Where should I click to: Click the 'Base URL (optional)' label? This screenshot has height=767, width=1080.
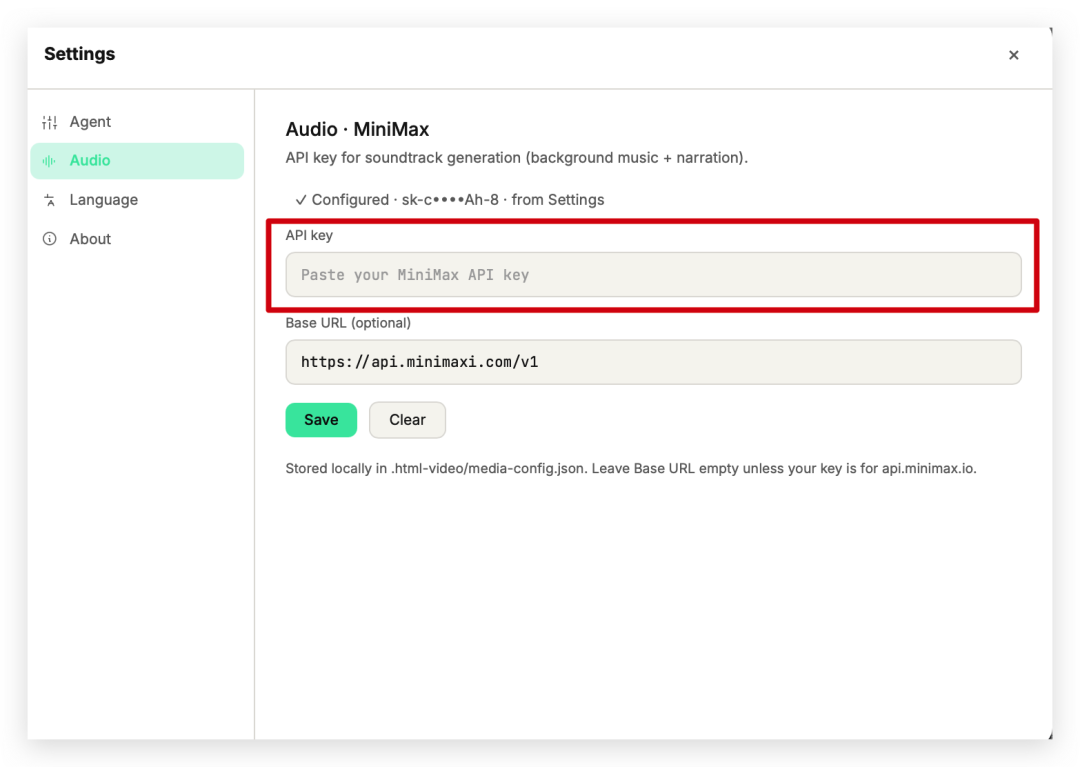click(x=348, y=323)
